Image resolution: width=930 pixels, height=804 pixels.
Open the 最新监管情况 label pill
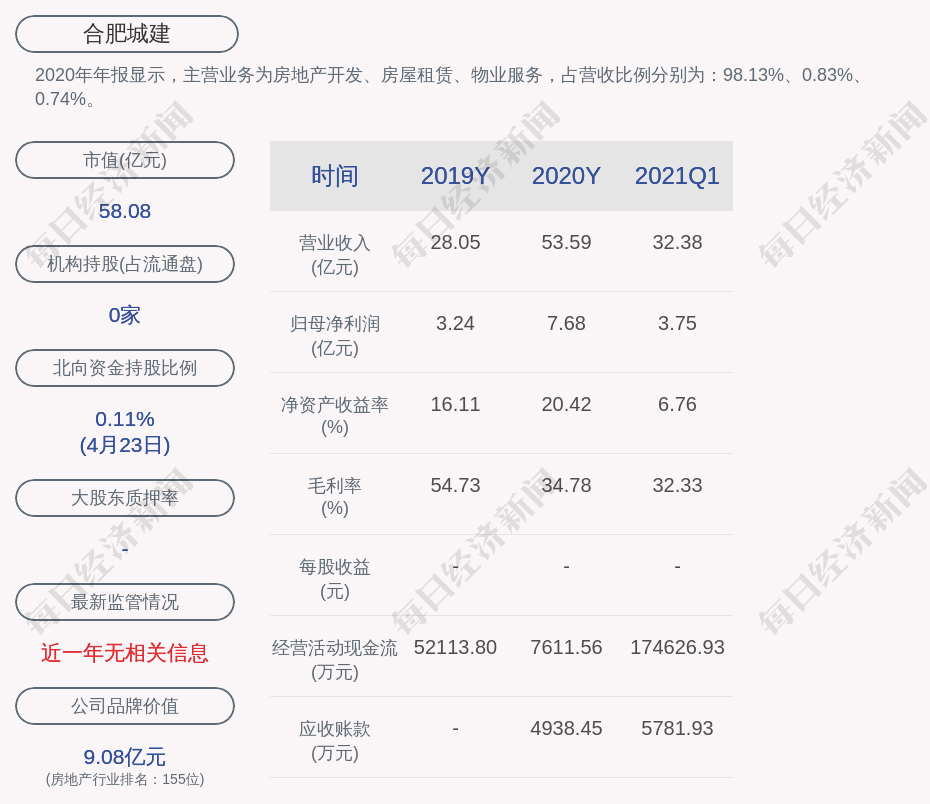pos(125,602)
